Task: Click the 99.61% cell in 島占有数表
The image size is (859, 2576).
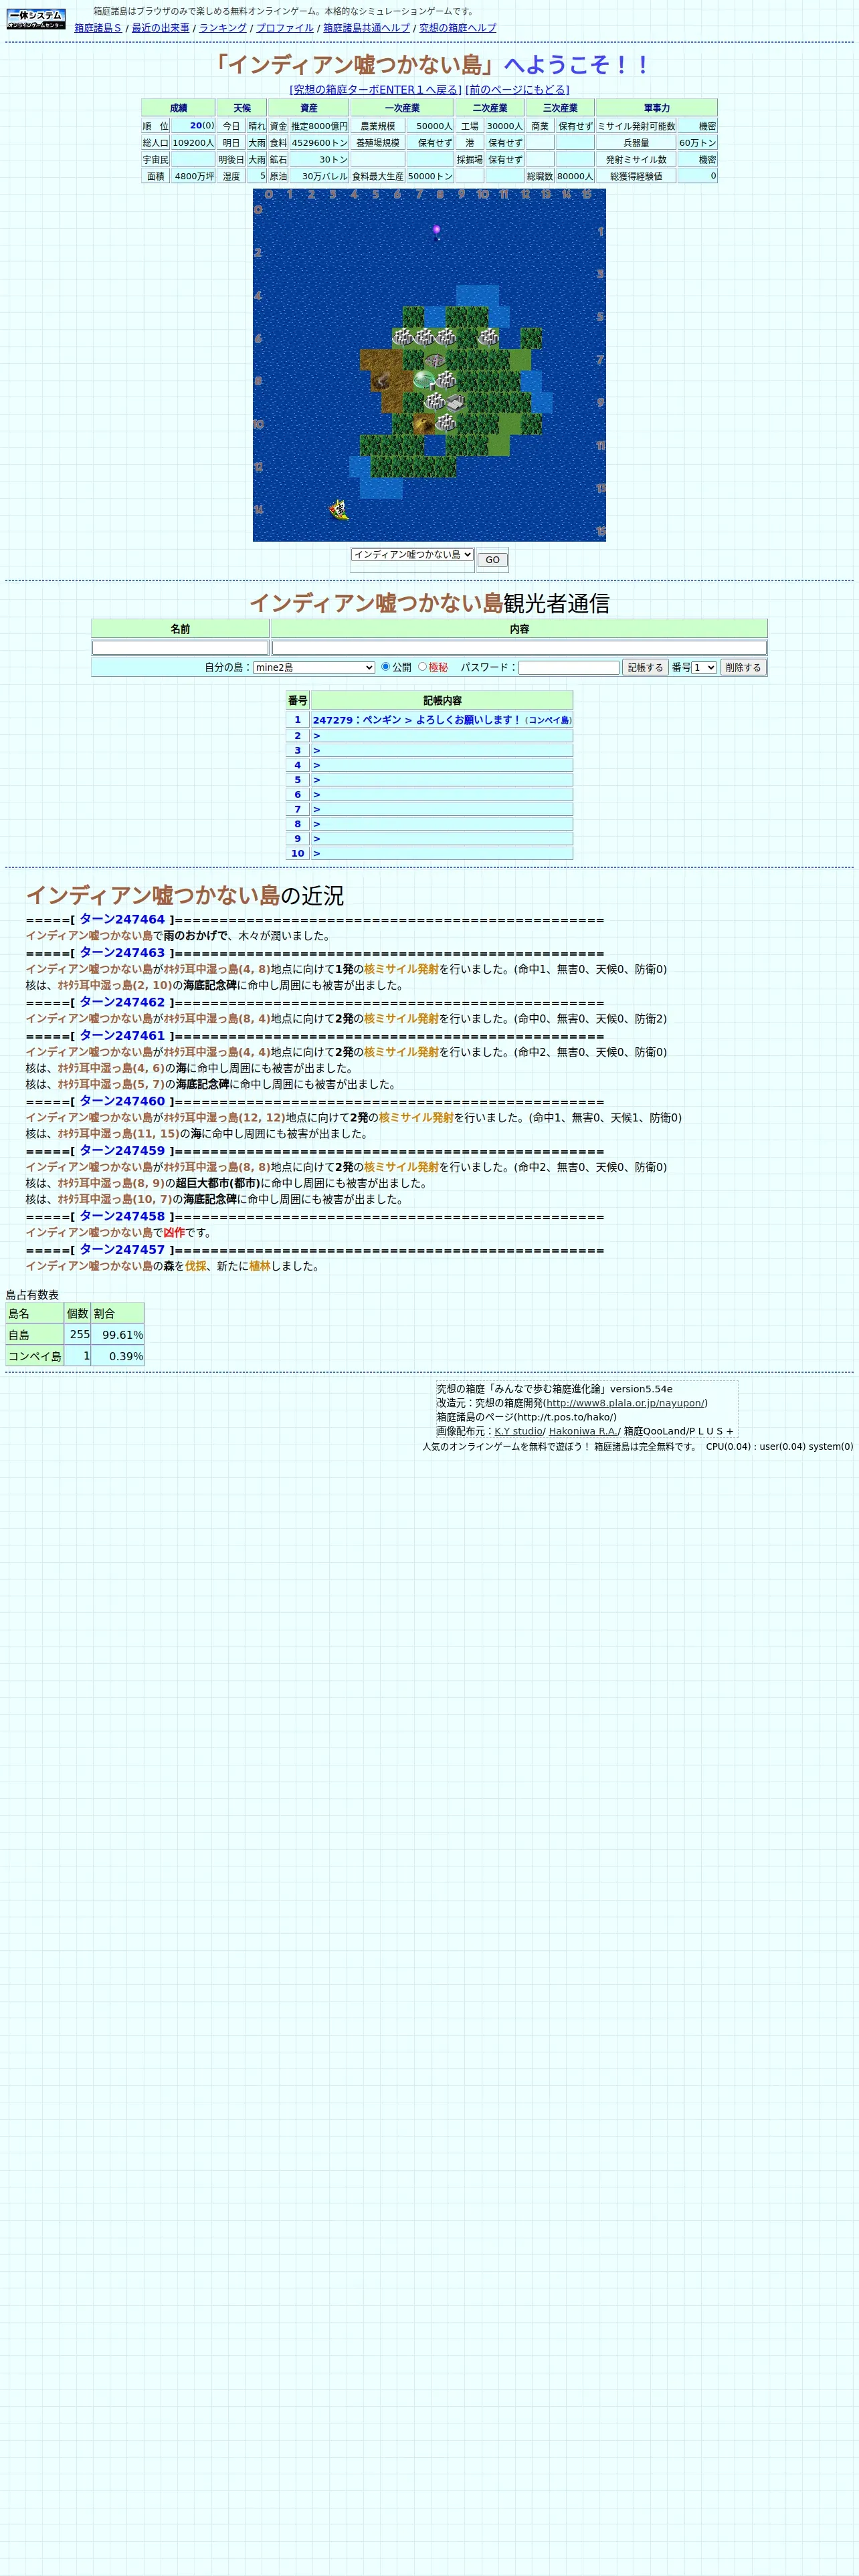Action: point(118,1335)
